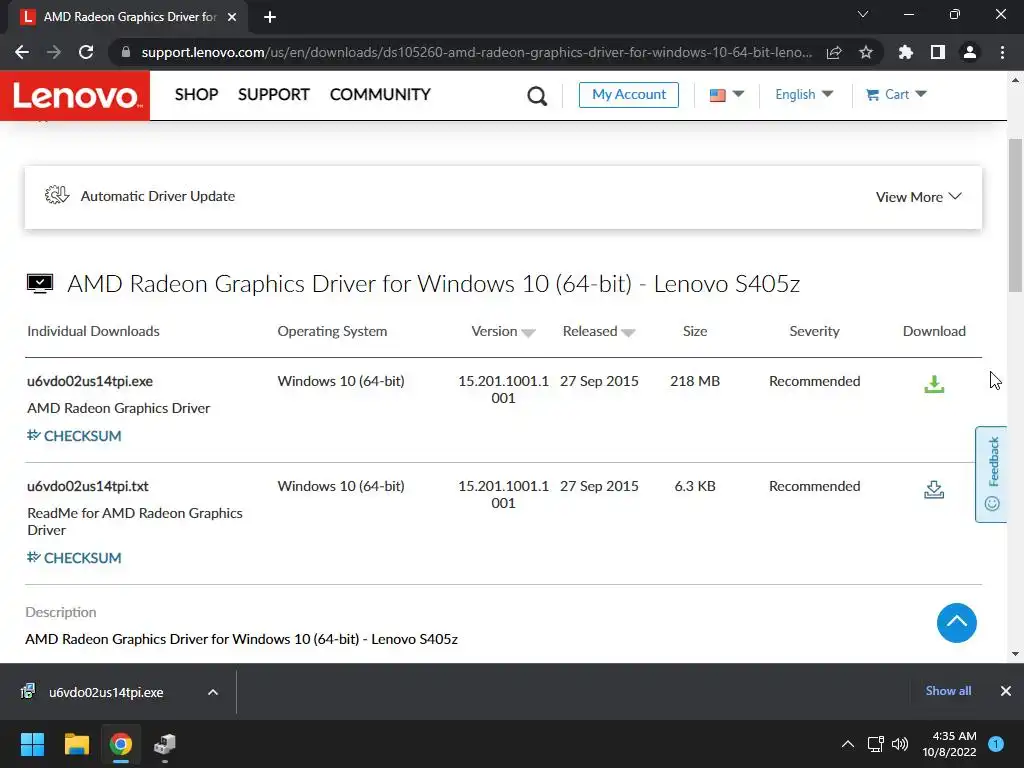Open the notification badge in tray

pos(996,744)
